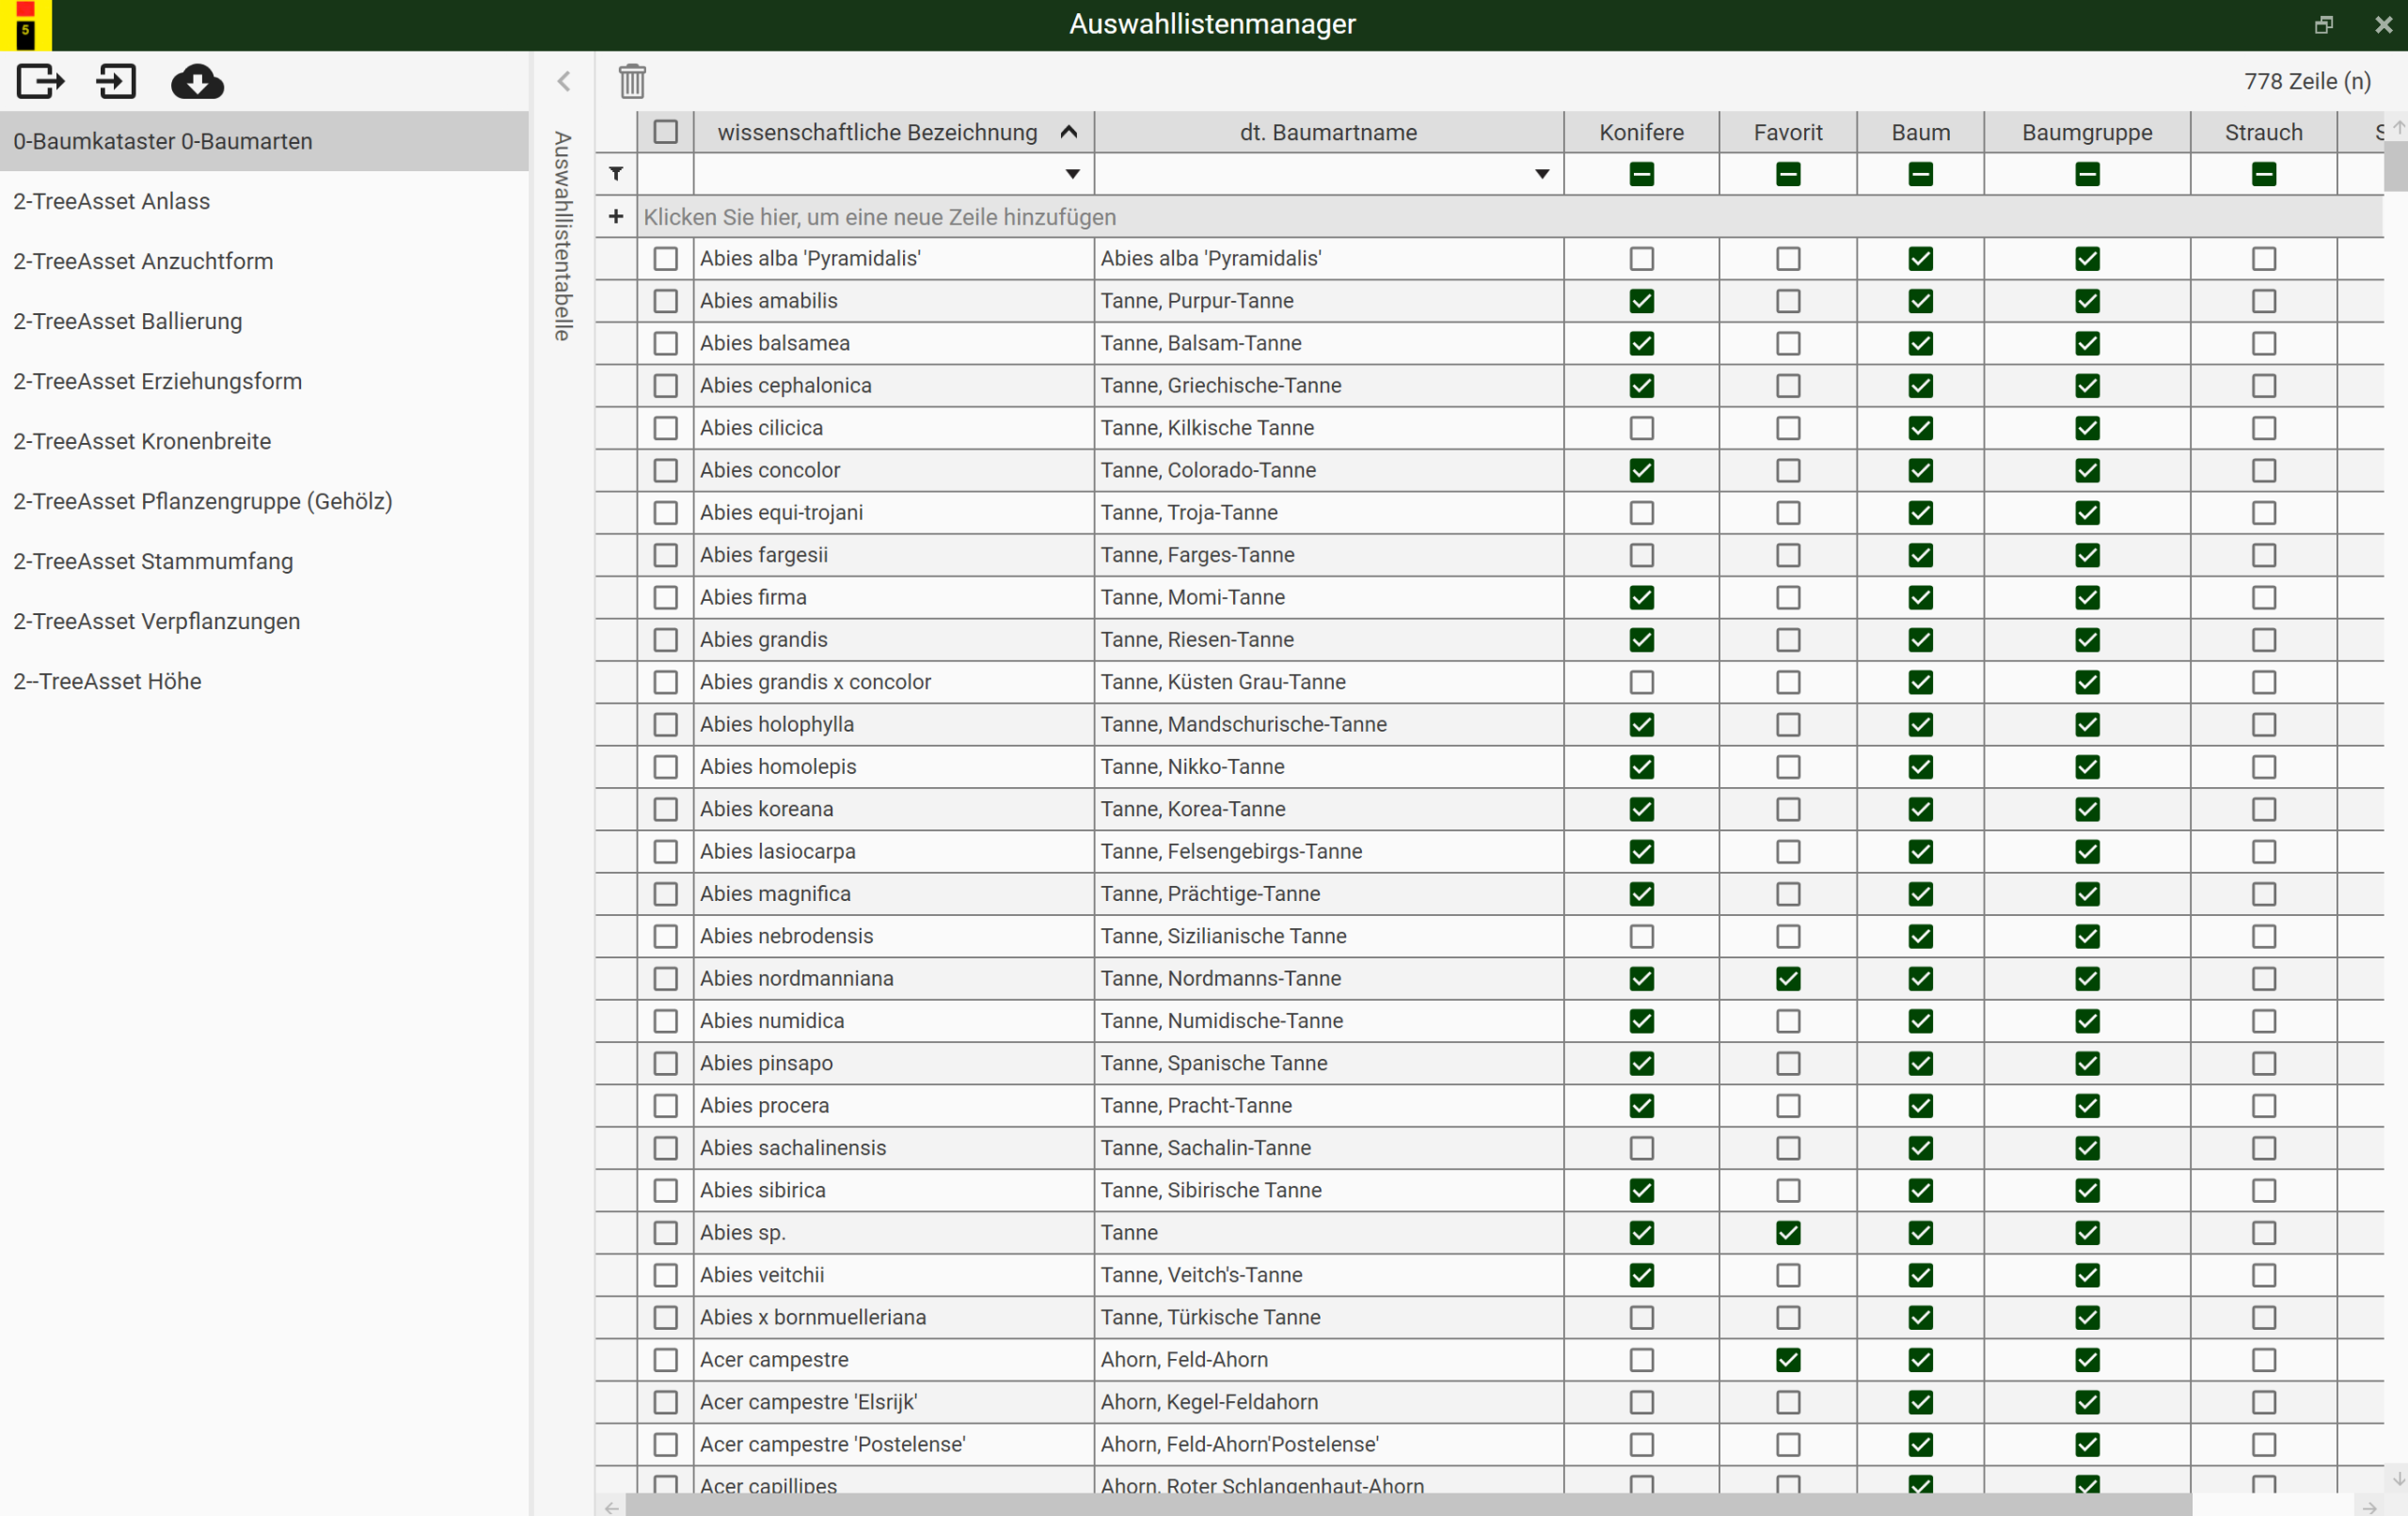2408x1516 pixels.
Task: Toggle the Konifere filter tri-state checkbox
Action: click(1641, 174)
